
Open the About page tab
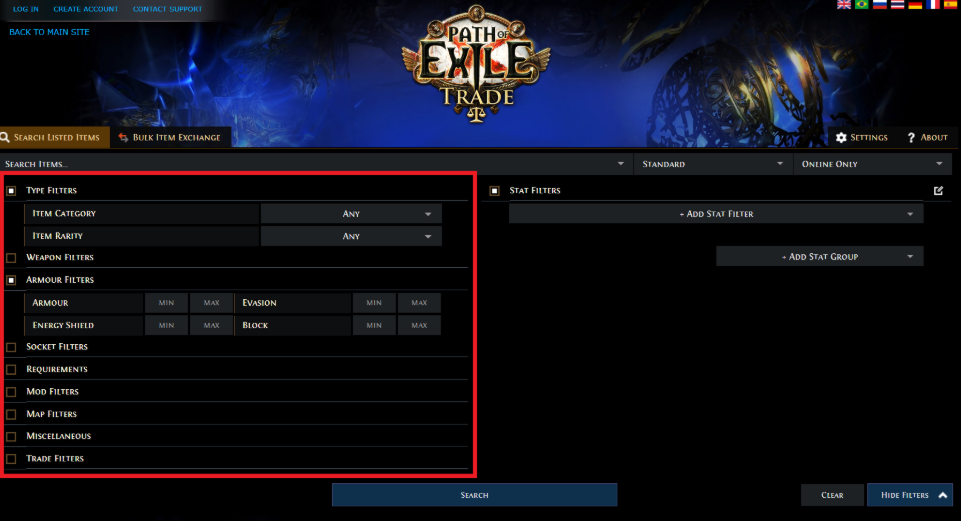(927, 137)
